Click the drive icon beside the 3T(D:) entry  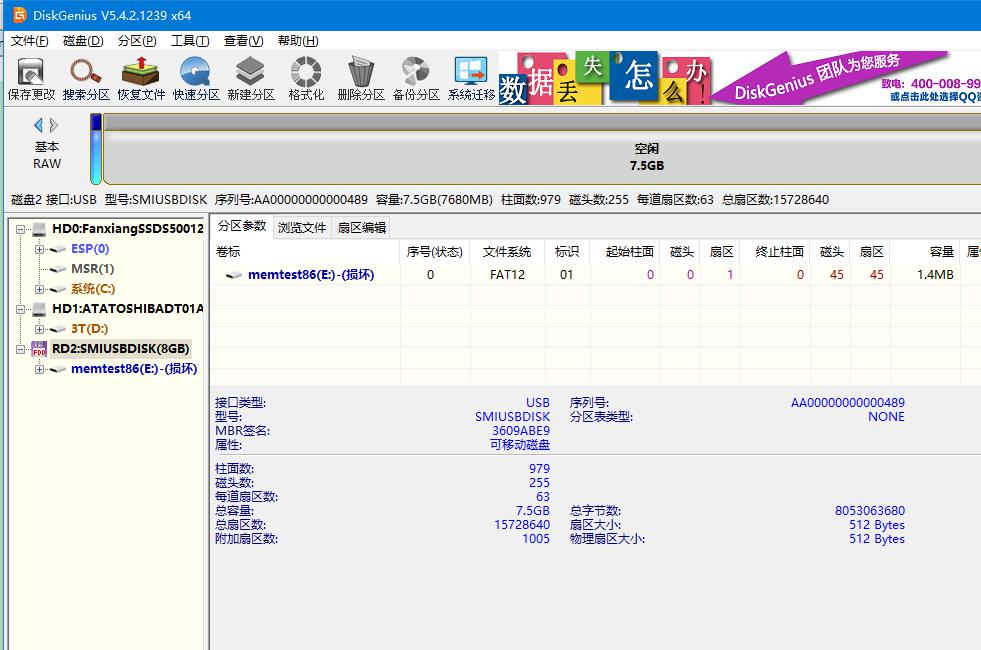(x=58, y=329)
